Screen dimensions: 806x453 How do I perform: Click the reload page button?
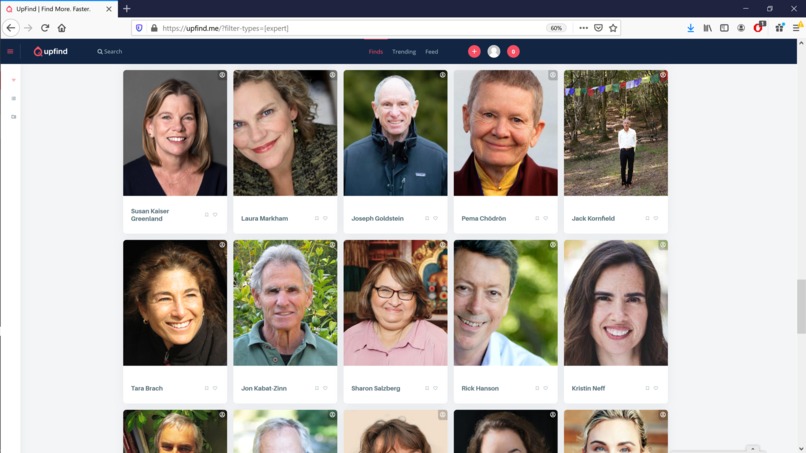45,28
